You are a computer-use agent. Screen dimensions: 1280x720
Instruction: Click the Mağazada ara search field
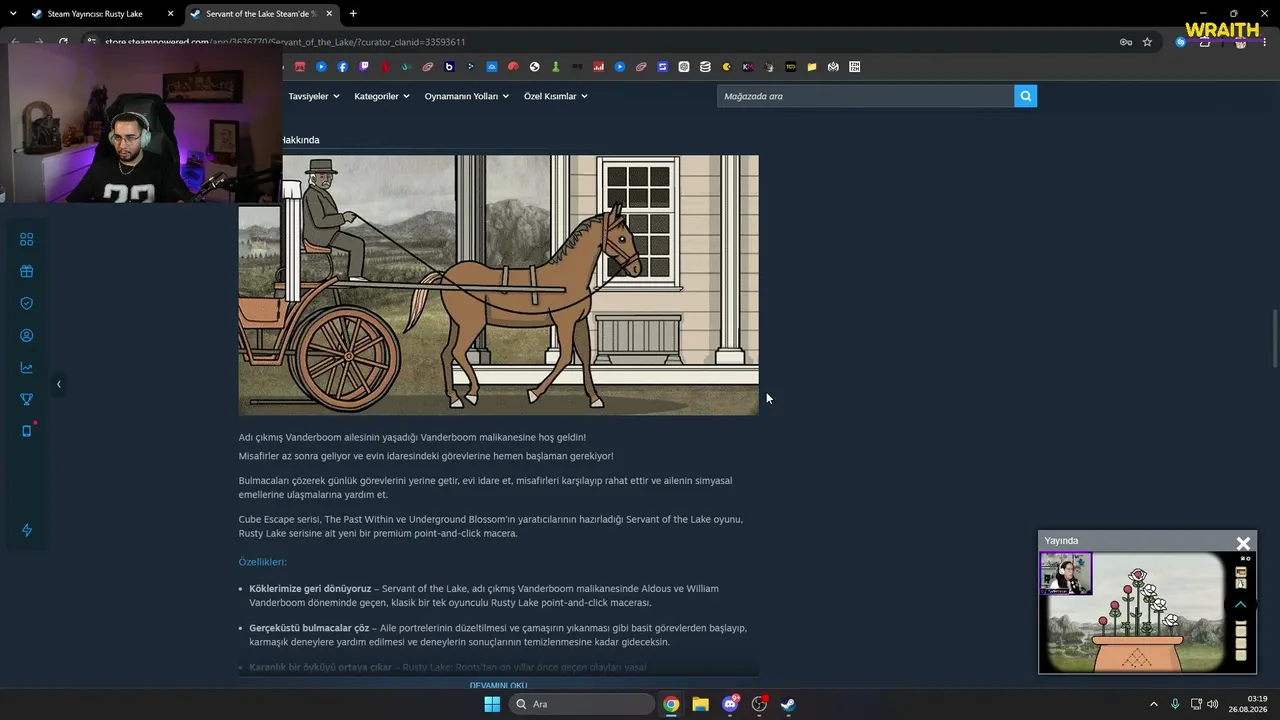(866, 96)
